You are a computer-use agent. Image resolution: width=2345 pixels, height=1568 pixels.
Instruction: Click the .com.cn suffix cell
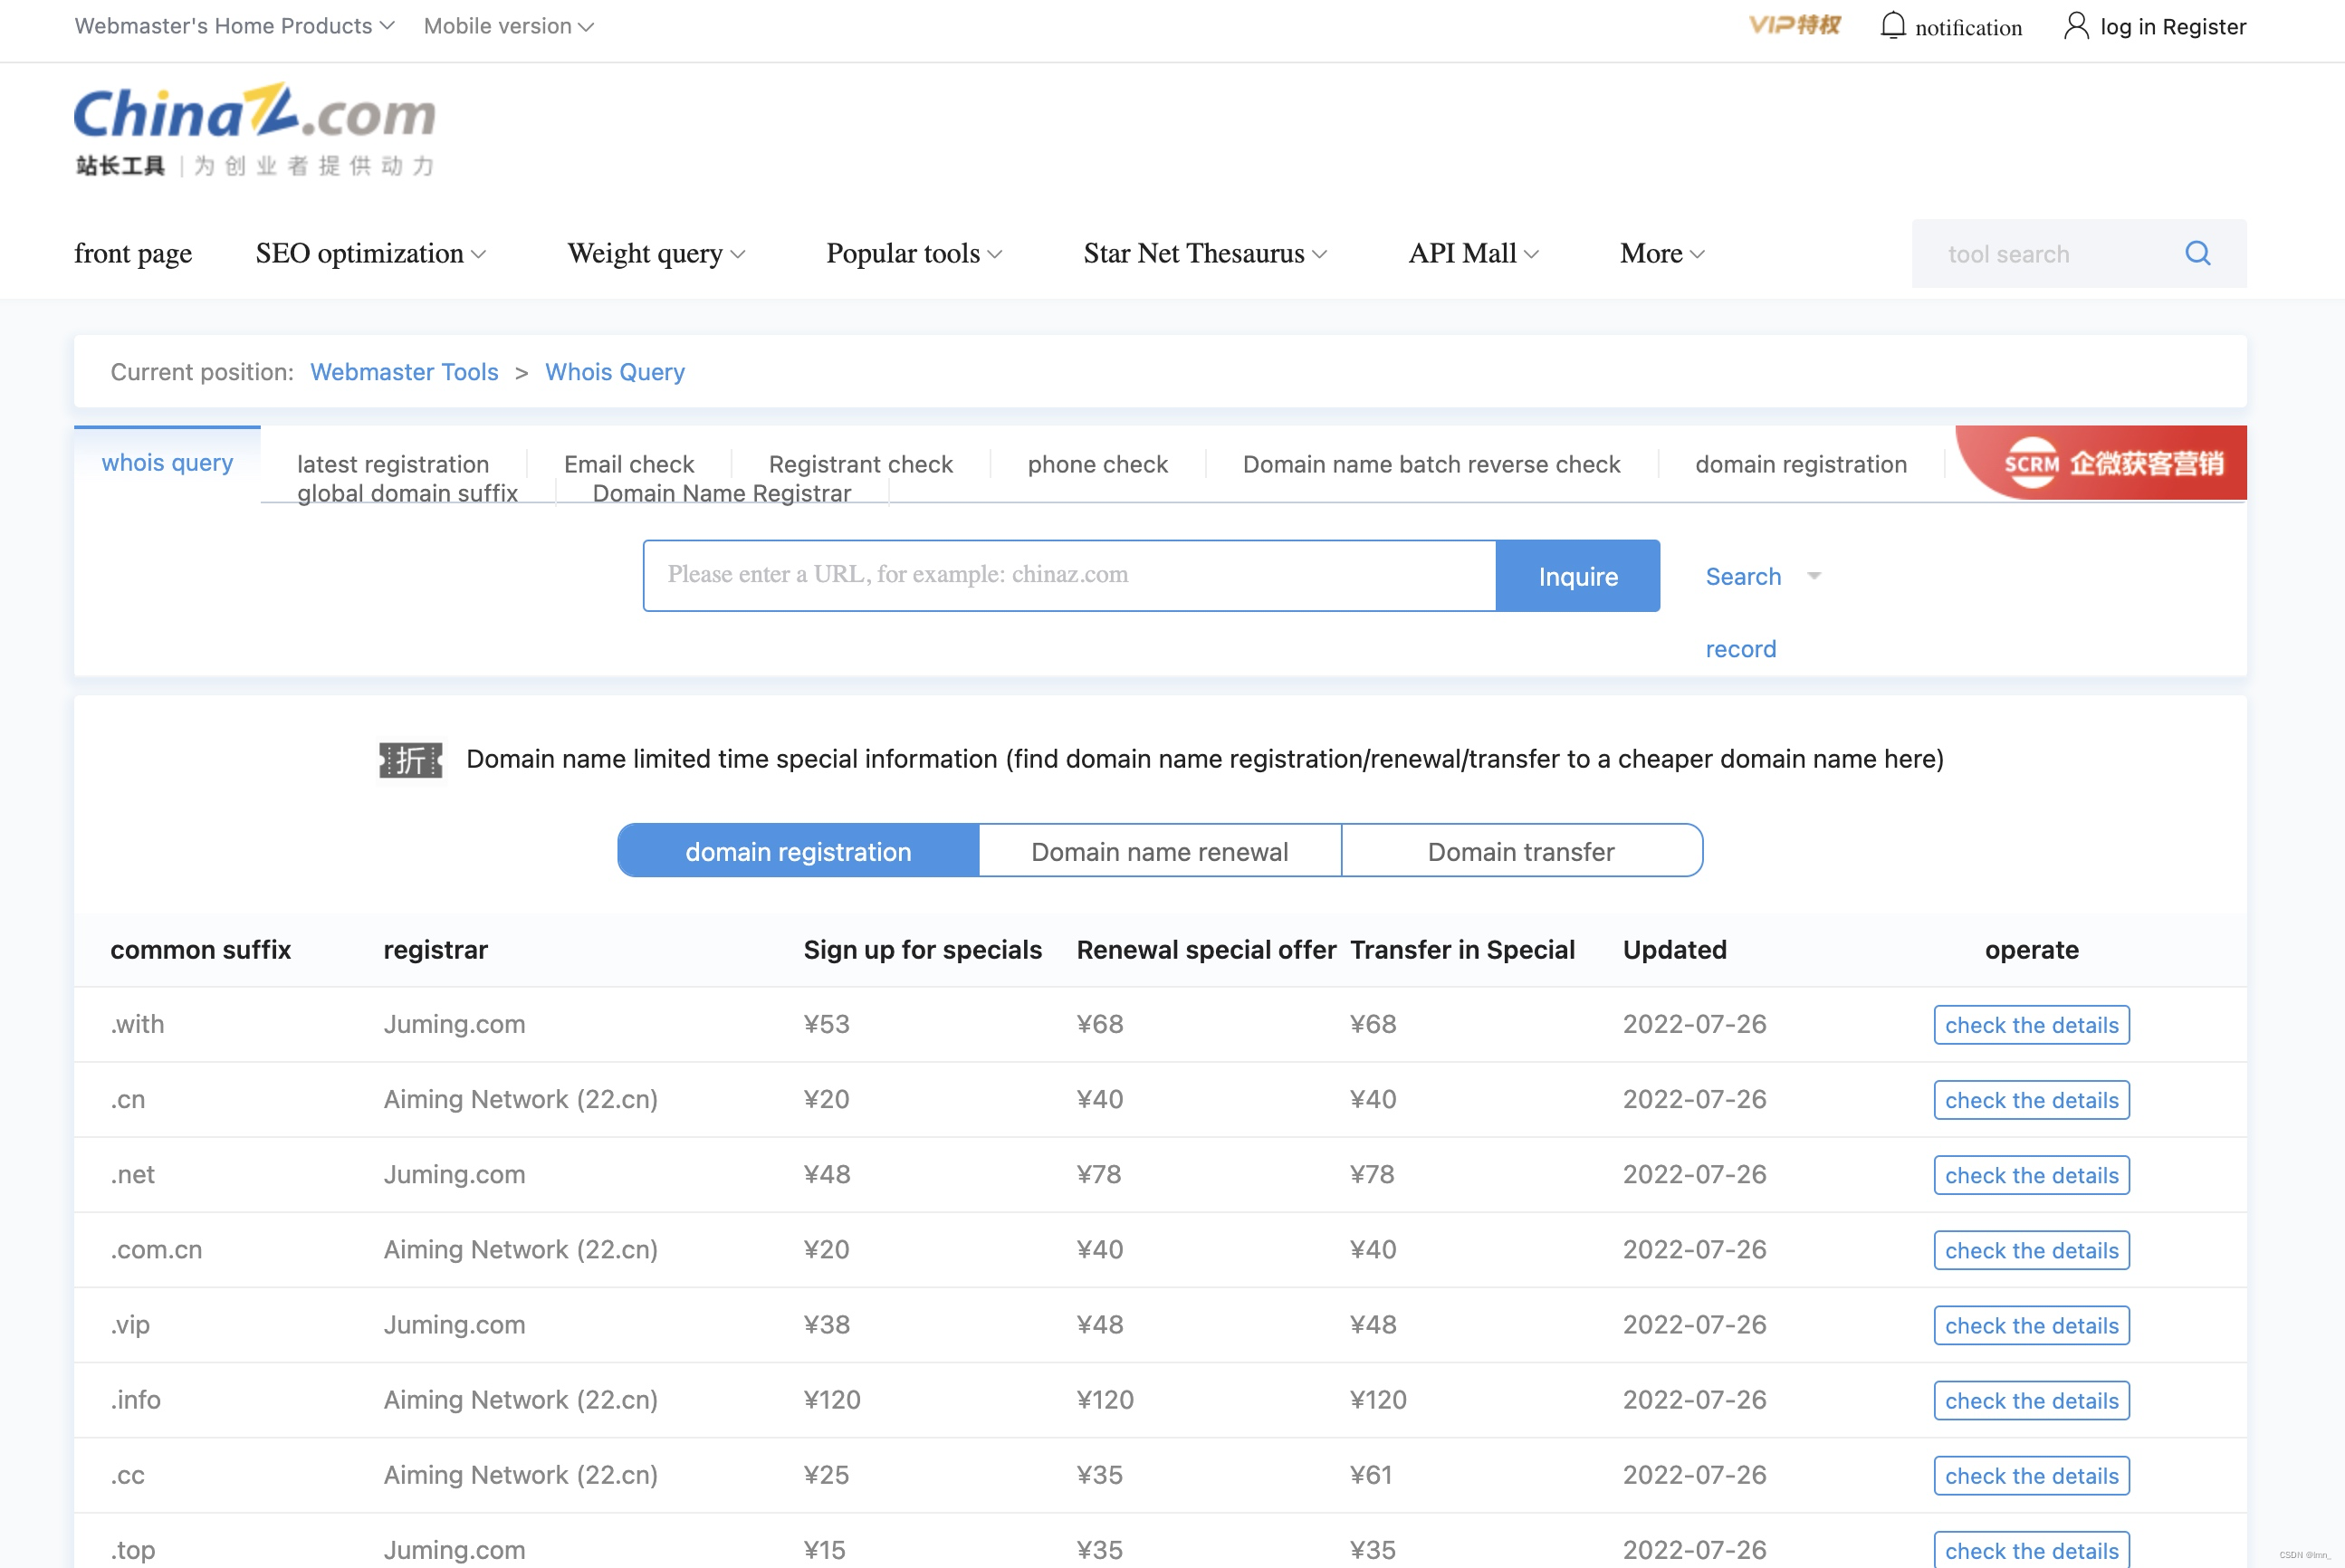point(156,1249)
